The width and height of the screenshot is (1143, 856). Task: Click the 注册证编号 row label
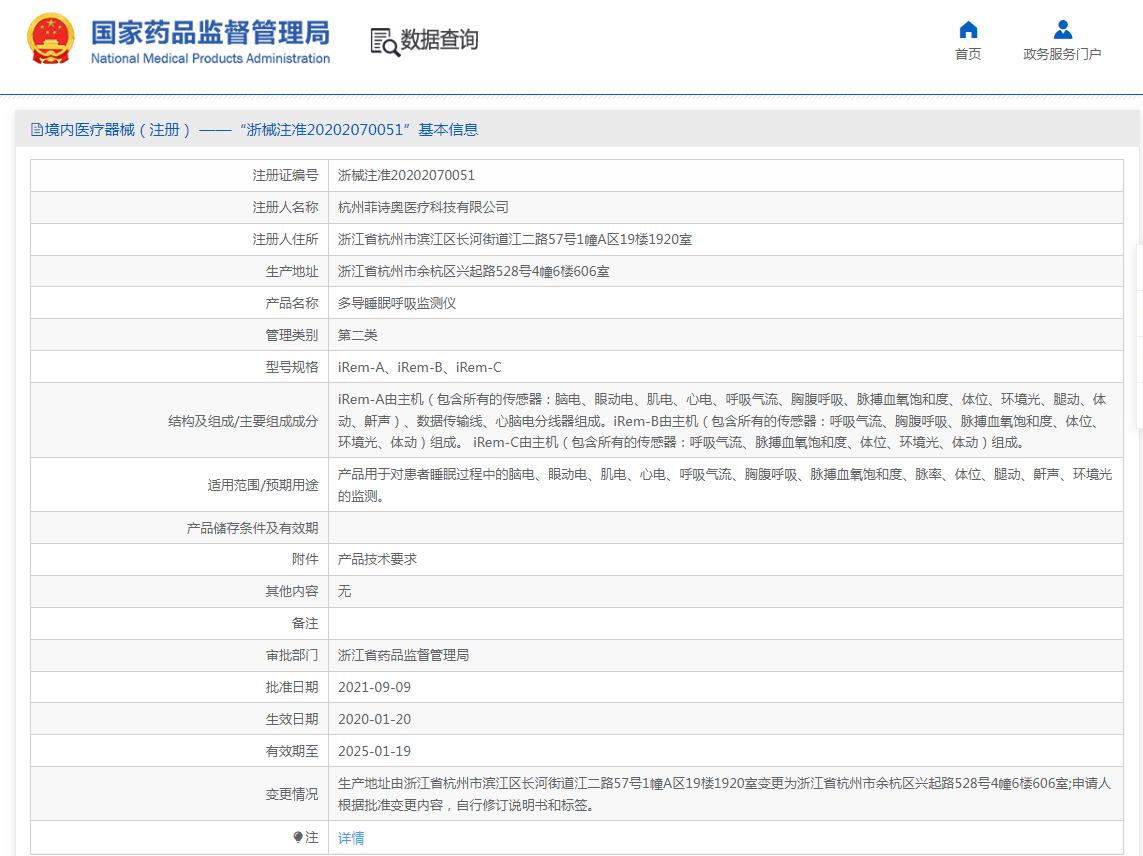[x=285, y=175]
